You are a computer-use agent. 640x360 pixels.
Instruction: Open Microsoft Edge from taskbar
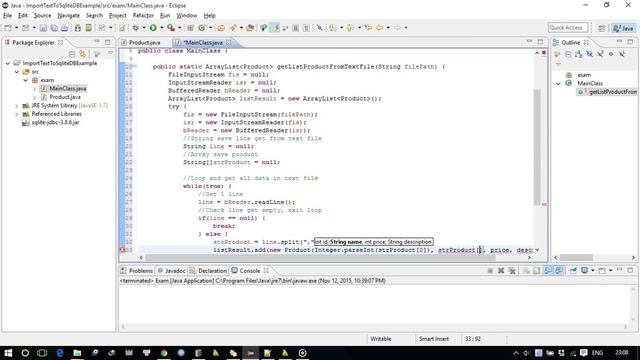[x=60, y=353]
